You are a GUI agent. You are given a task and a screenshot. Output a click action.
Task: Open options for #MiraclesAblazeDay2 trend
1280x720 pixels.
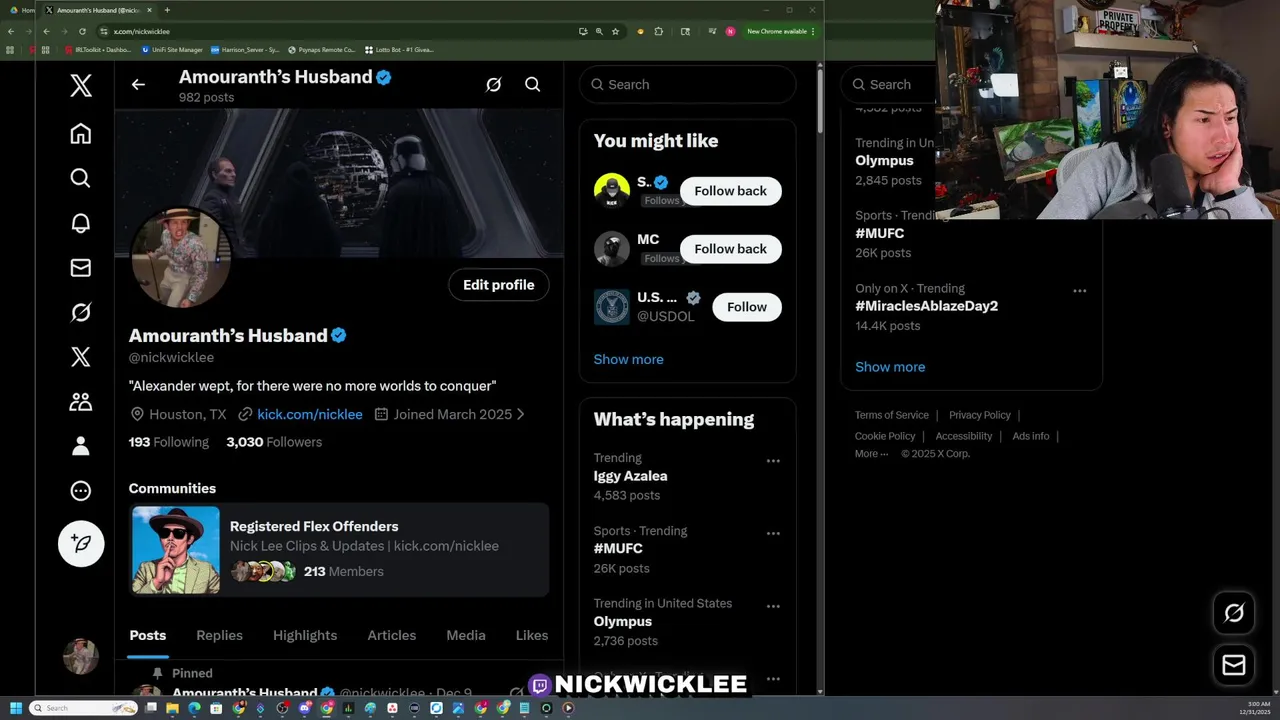coord(1080,291)
